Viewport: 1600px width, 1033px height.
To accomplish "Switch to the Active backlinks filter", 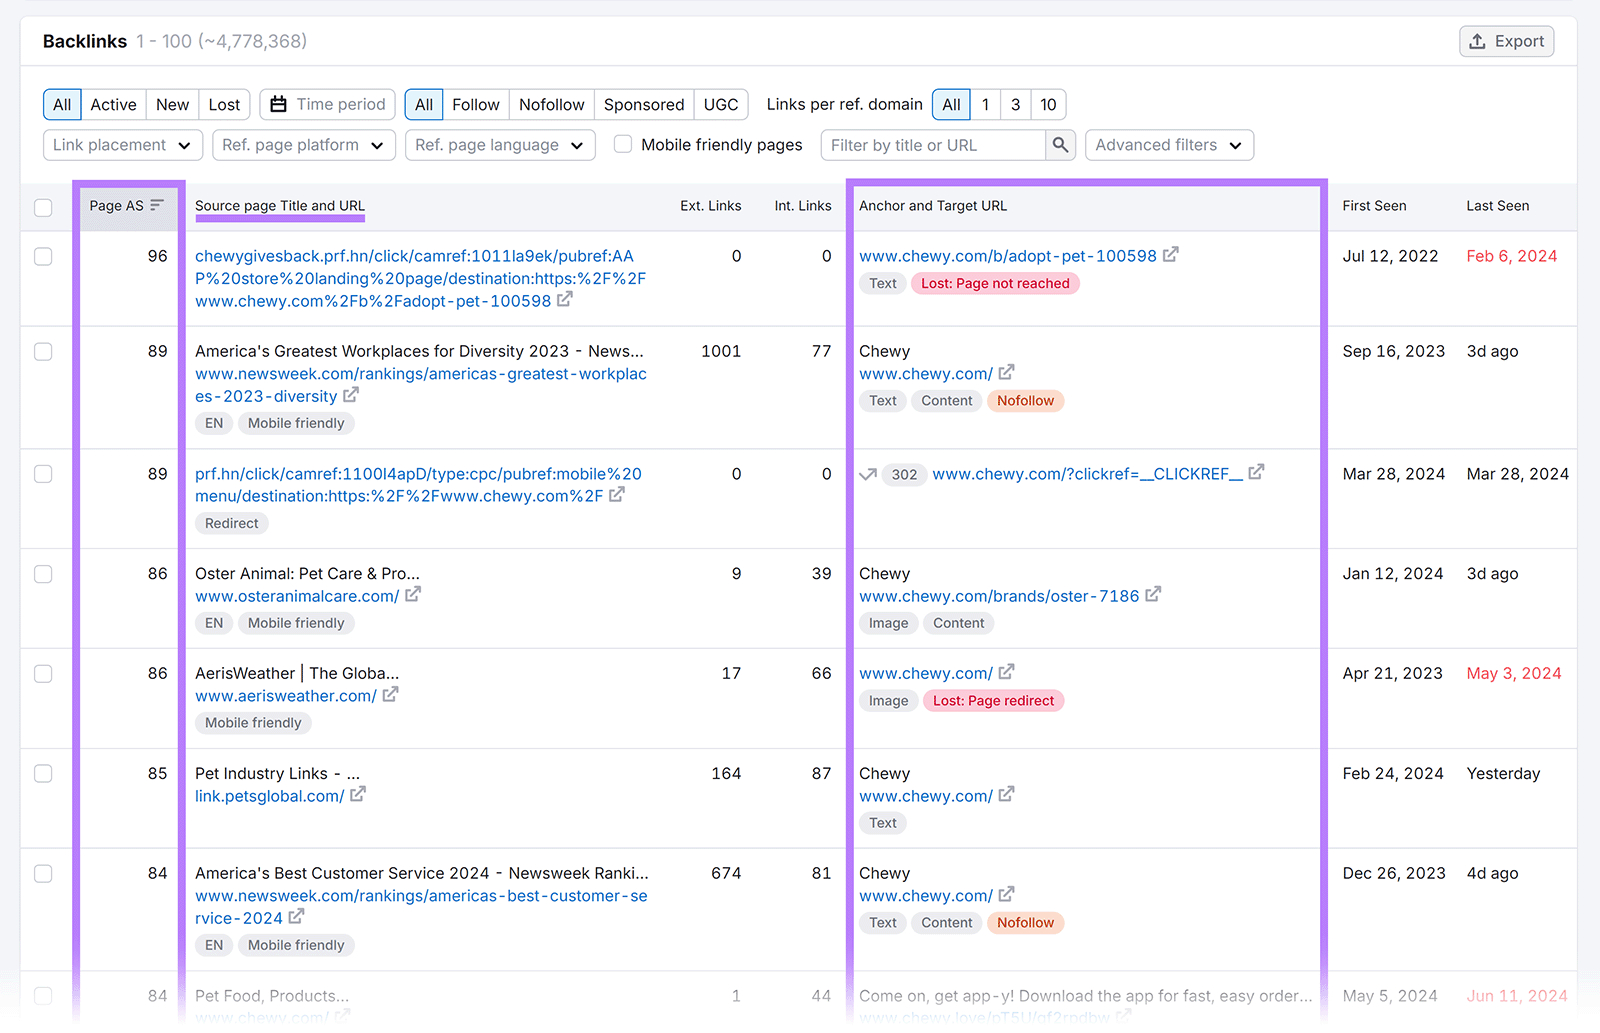I will [113, 104].
